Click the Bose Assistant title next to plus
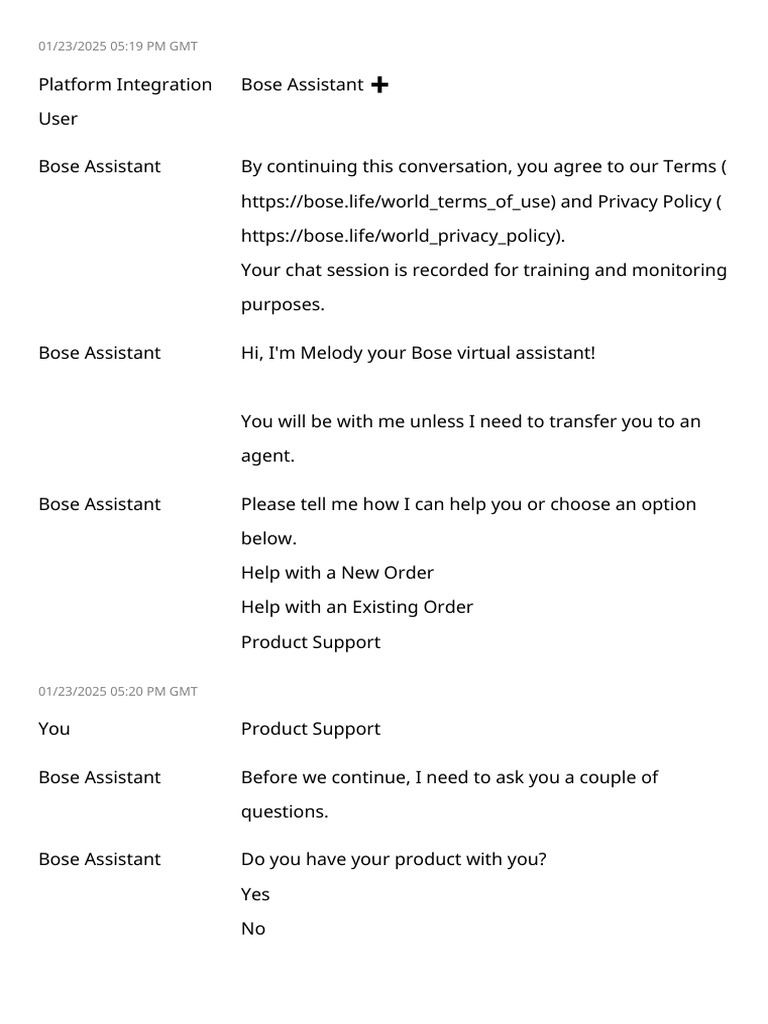Screen dimensions: 768x1024 click(302, 85)
